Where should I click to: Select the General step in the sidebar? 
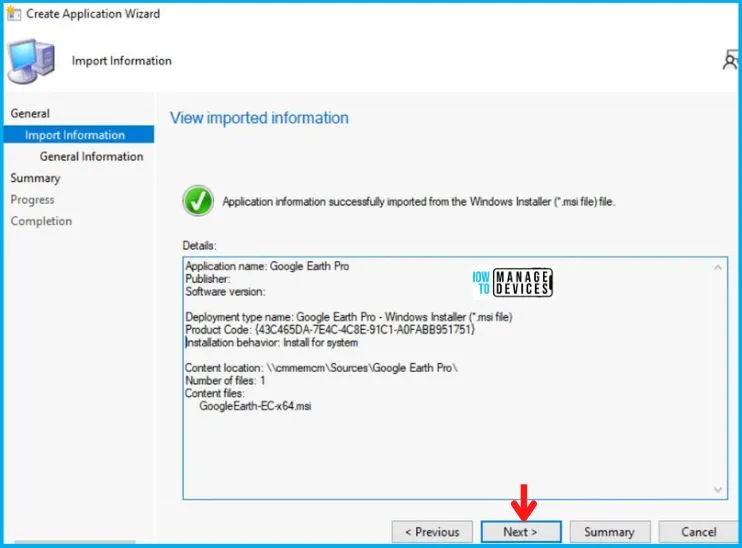coord(30,114)
